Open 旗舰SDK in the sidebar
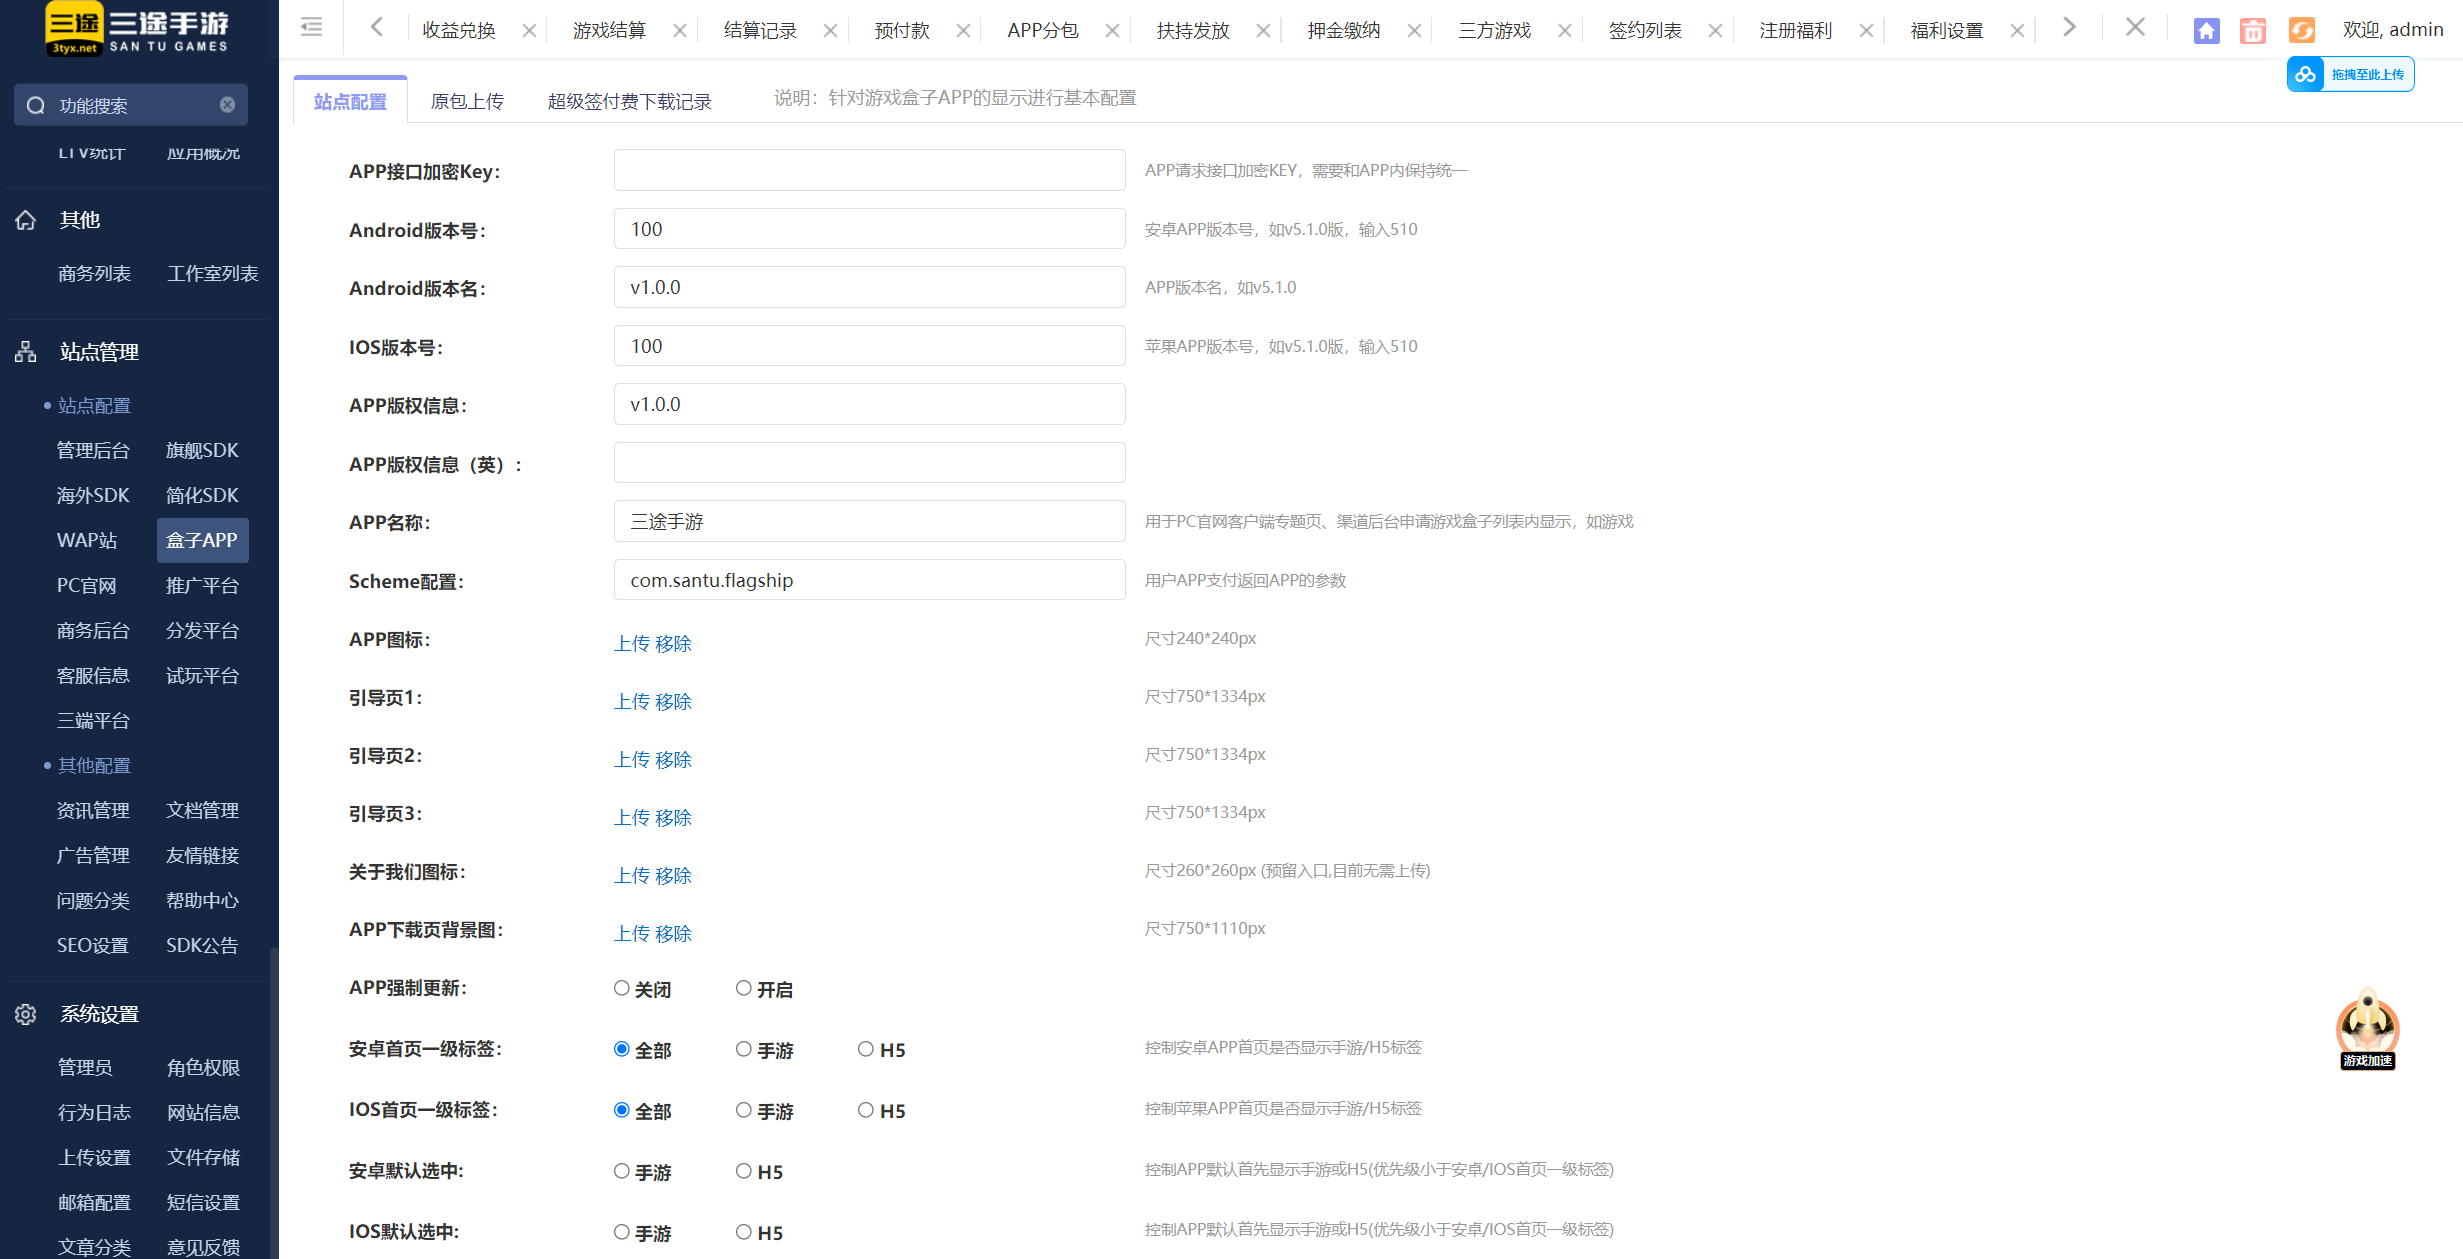2463x1259 pixels. 202,450
